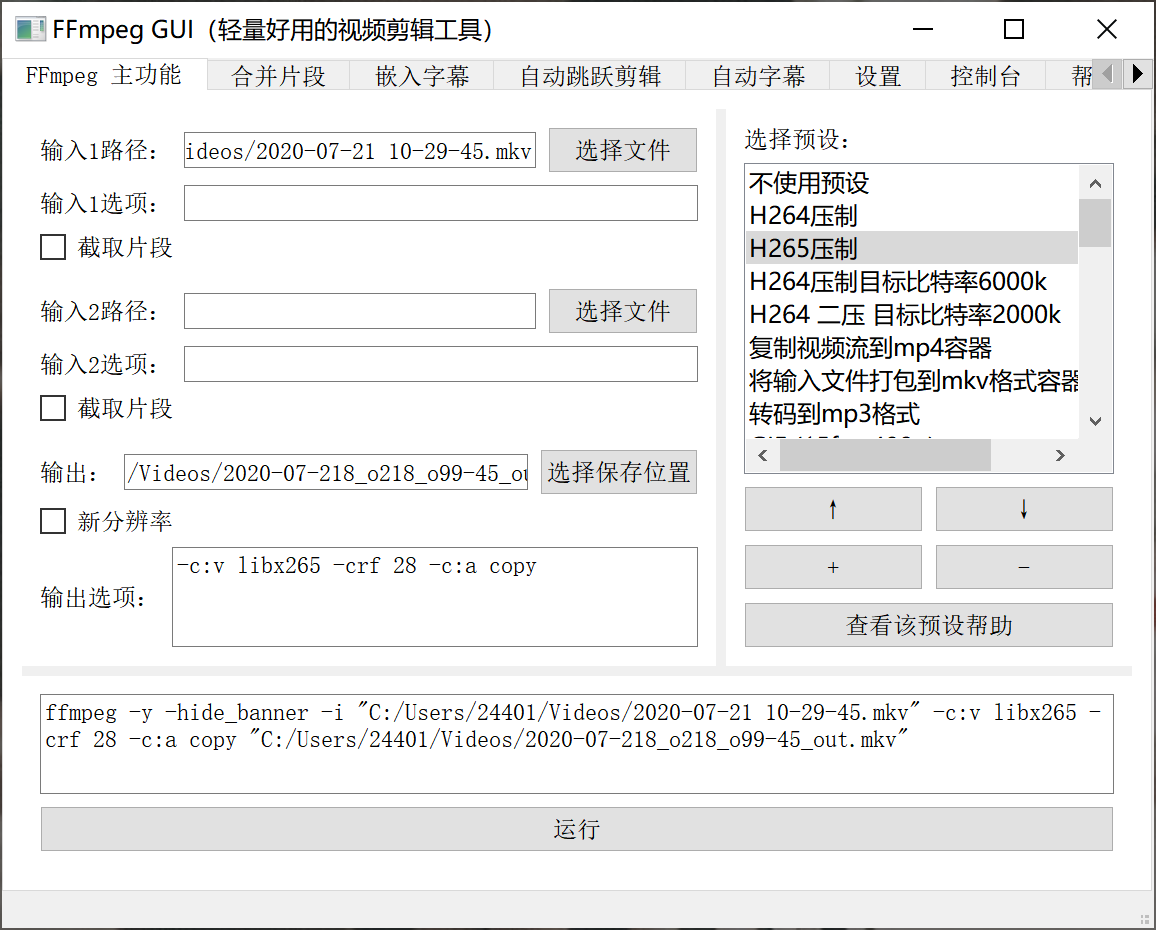
Task: Move preset down with ↓ button
Action: [x=1024, y=509]
